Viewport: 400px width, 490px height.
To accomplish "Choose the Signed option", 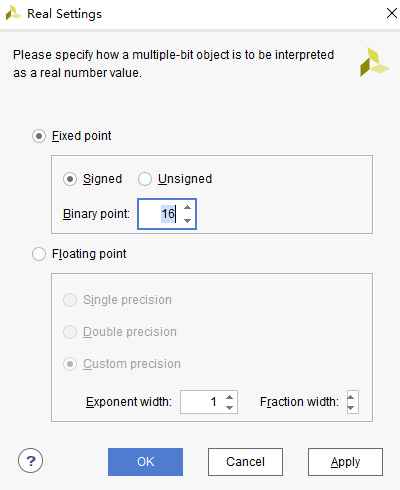I will coord(70,179).
